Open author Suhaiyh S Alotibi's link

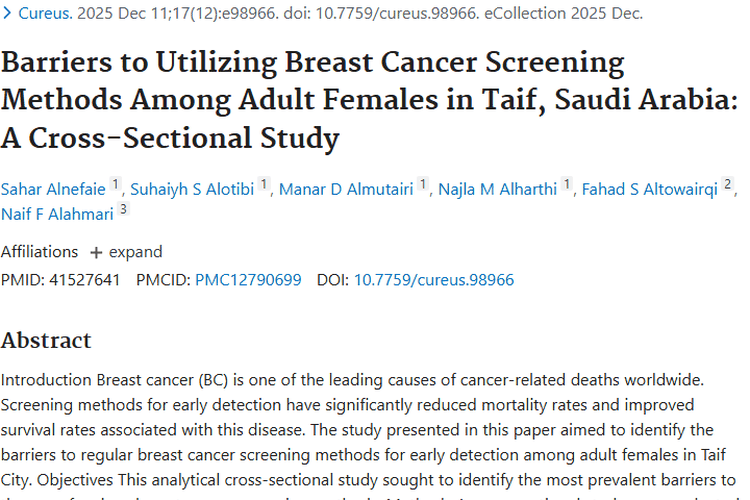pyautogui.click(x=194, y=189)
